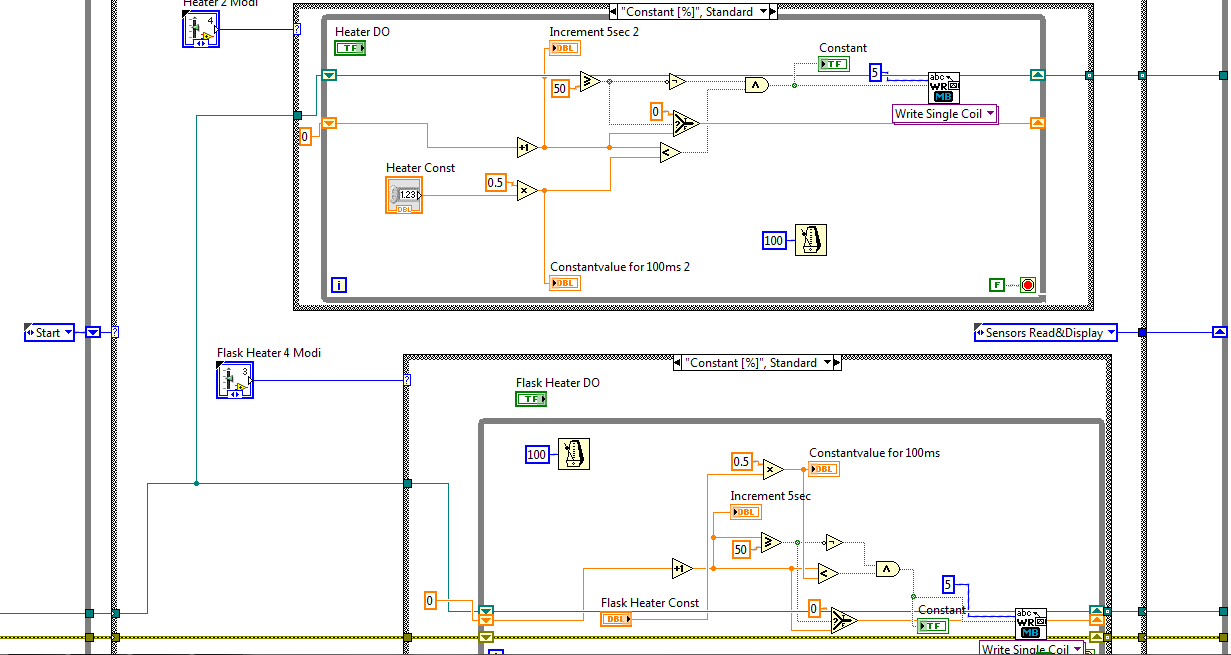The image size is (1231, 655).
Task: Click Increment 5sec 2 DBL indicator terminal
Action: pos(565,48)
